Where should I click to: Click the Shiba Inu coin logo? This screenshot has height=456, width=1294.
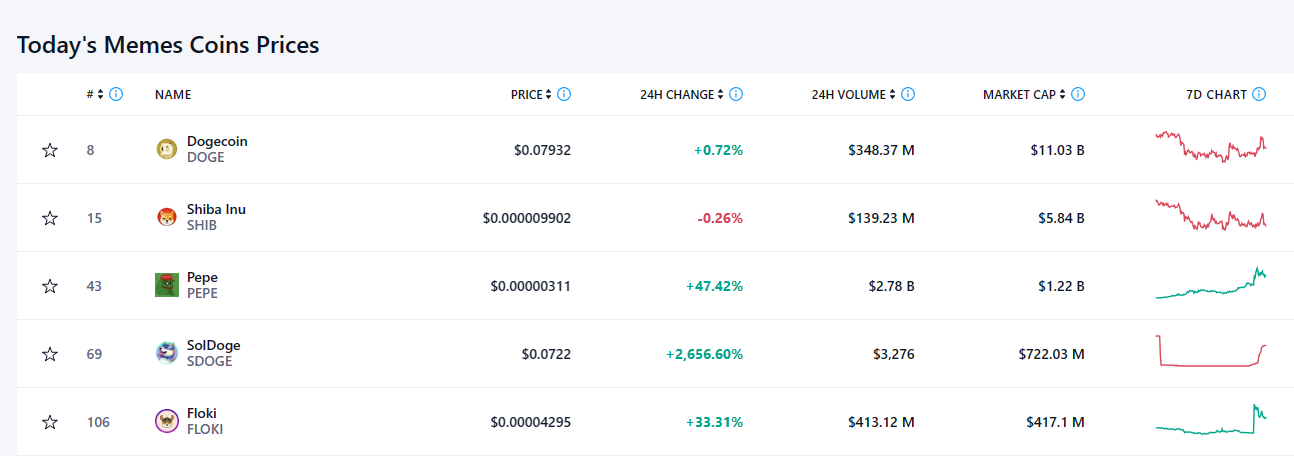[x=167, y=218]
